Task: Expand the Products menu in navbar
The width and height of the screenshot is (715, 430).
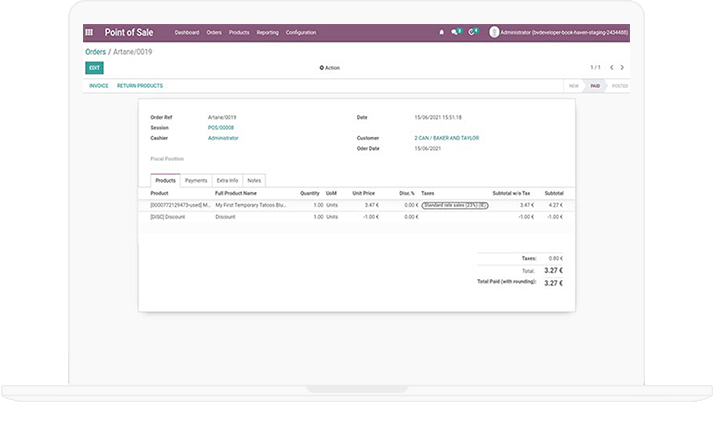Action: (x=239, y=32)
